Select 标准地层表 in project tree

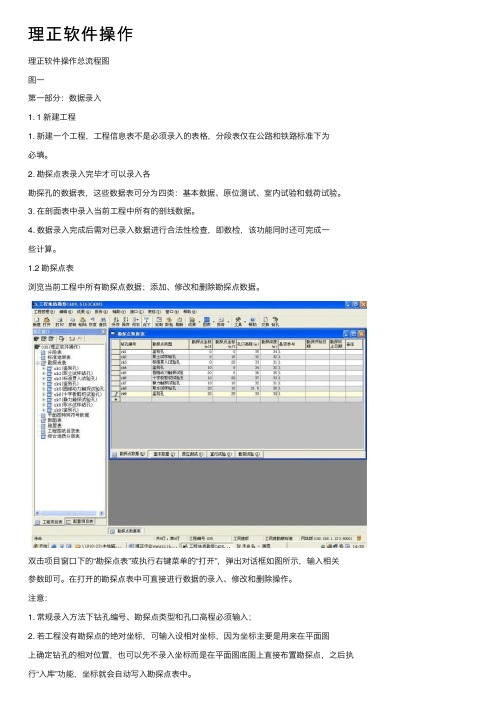(59, 357)
